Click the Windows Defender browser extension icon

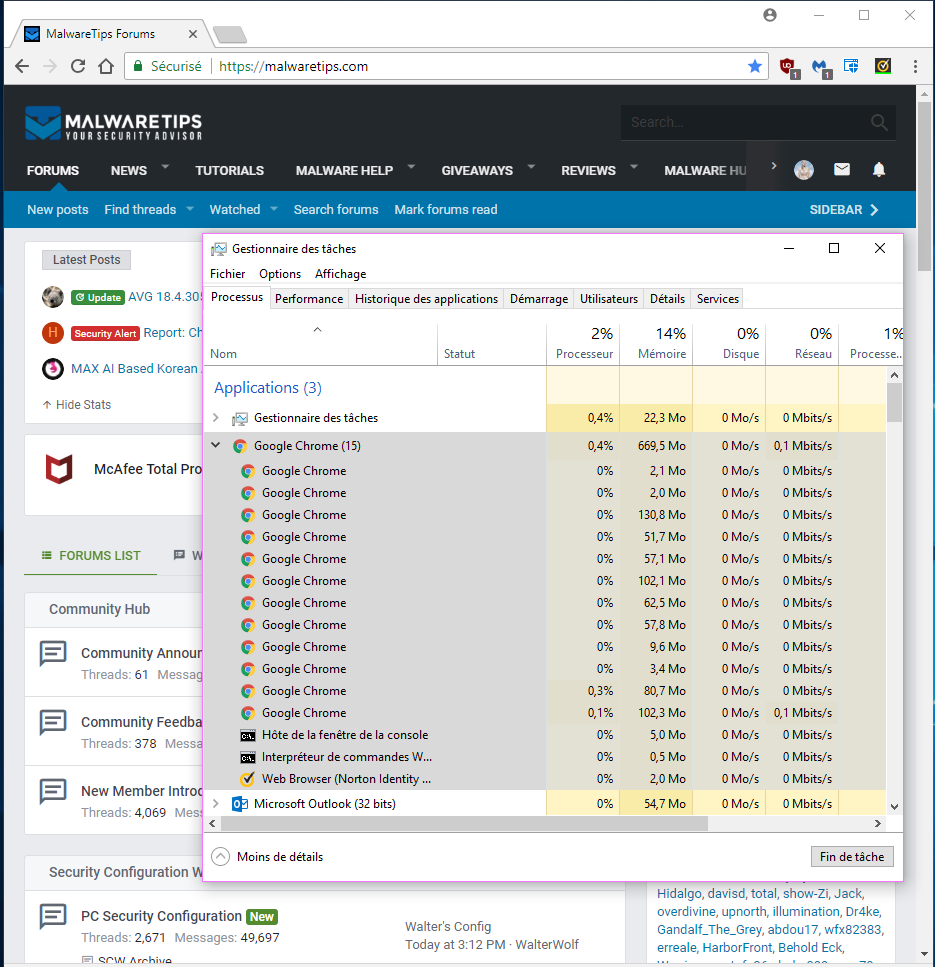(851, 66)
